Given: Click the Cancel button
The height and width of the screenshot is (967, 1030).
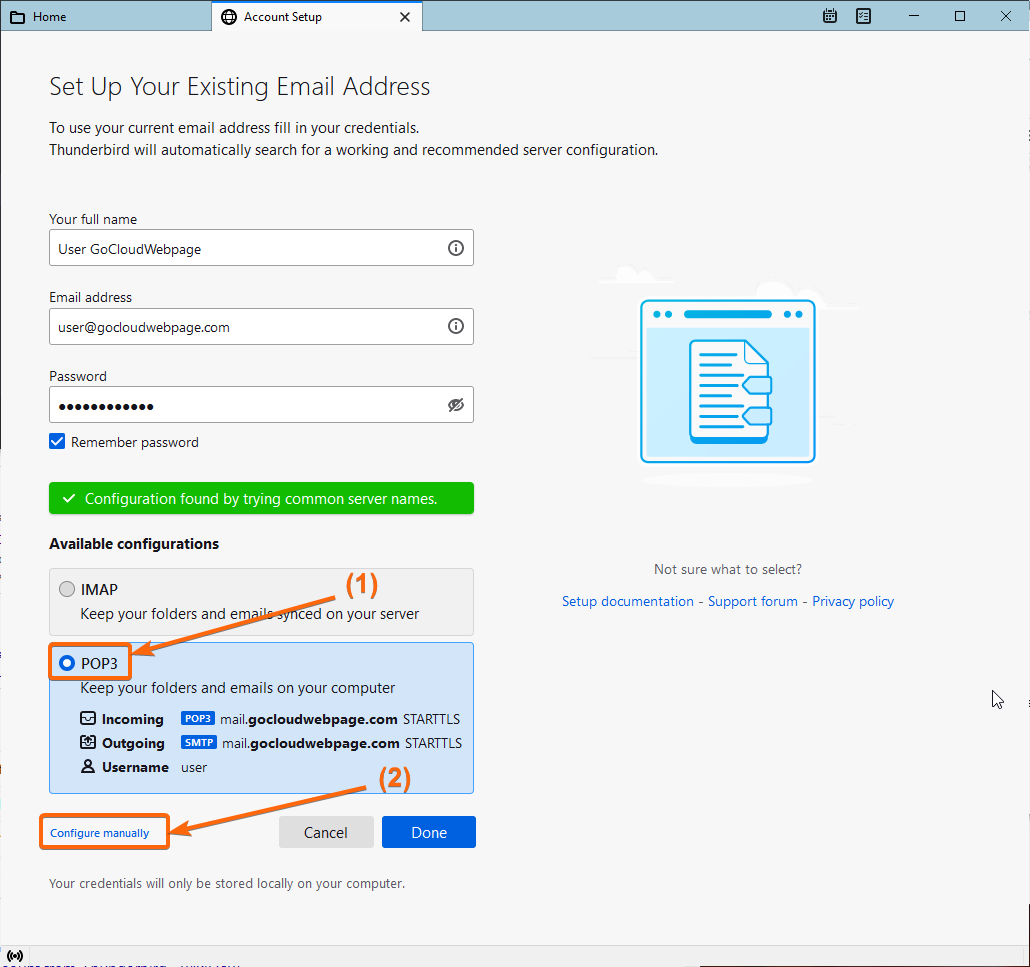Looking at the screenshot, I should coord(326,832).
